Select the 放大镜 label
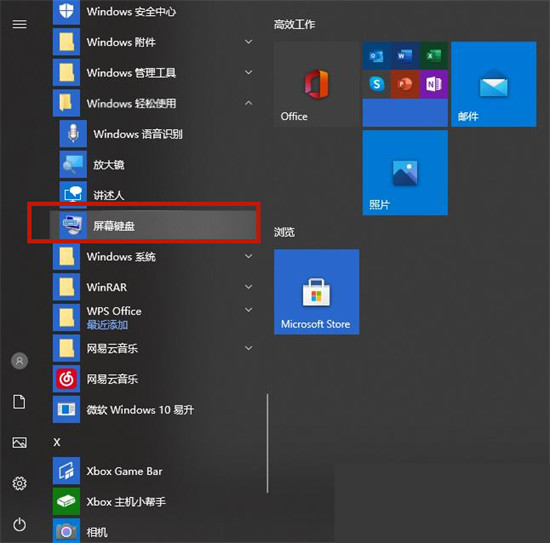The width and height of the screenshot is (550, 543). click(x=109, y=165)
